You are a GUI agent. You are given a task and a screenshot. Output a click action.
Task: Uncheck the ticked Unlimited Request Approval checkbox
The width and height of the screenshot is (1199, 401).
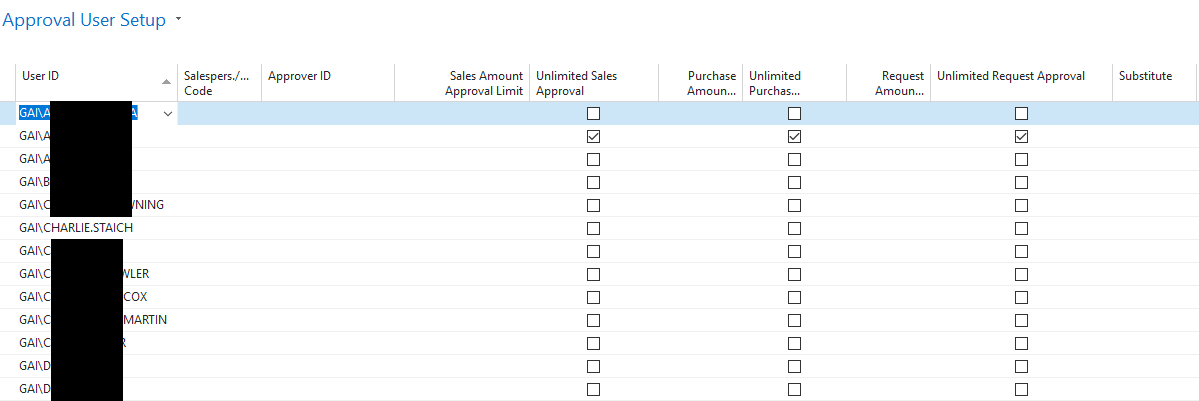[1022, 136]
